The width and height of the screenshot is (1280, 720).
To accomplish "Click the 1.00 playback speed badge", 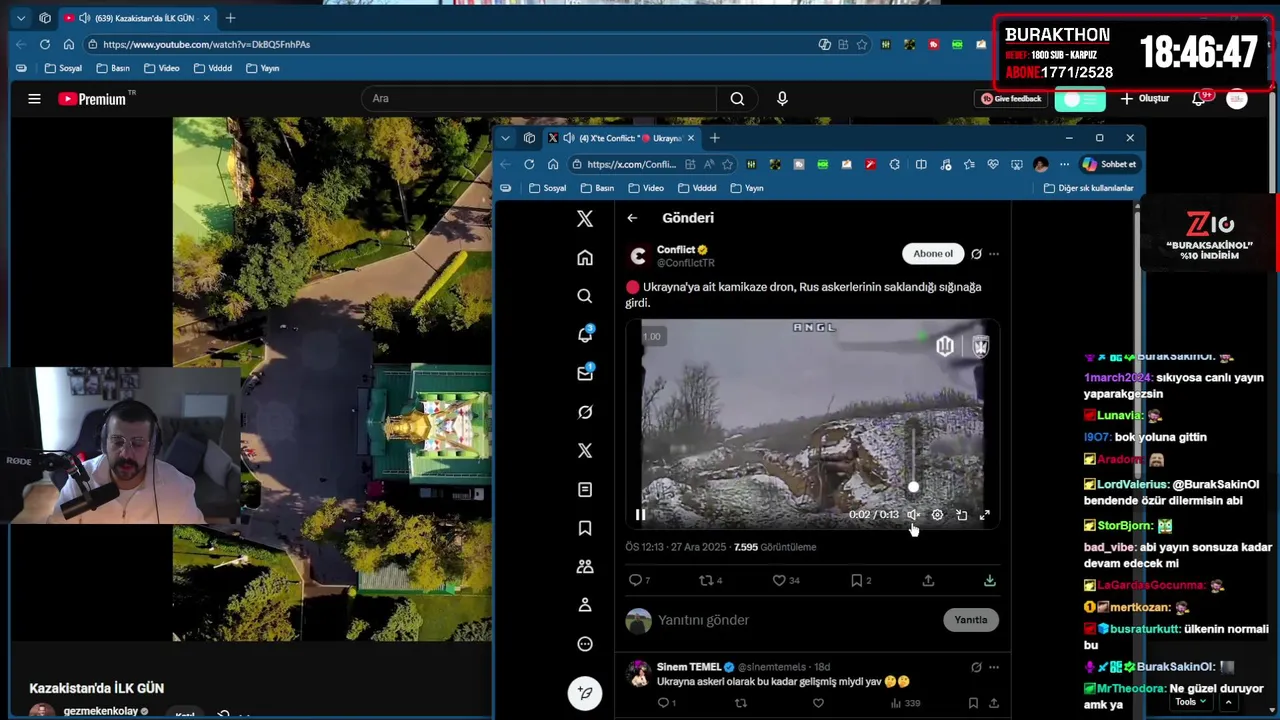I will (x=652, y=336).
